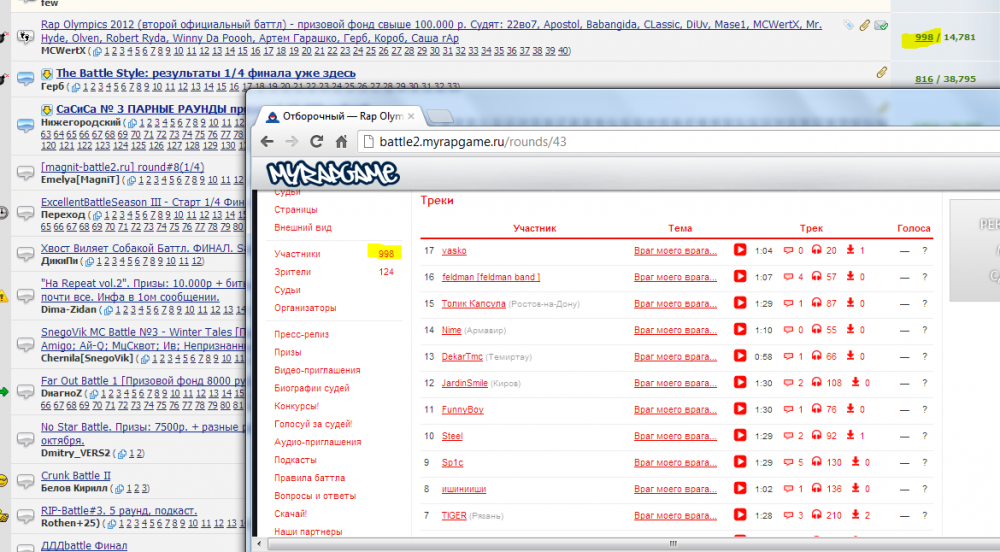
Task: Click thread status icon for Rap Olympics 2012
Action: tap(26, 36)
